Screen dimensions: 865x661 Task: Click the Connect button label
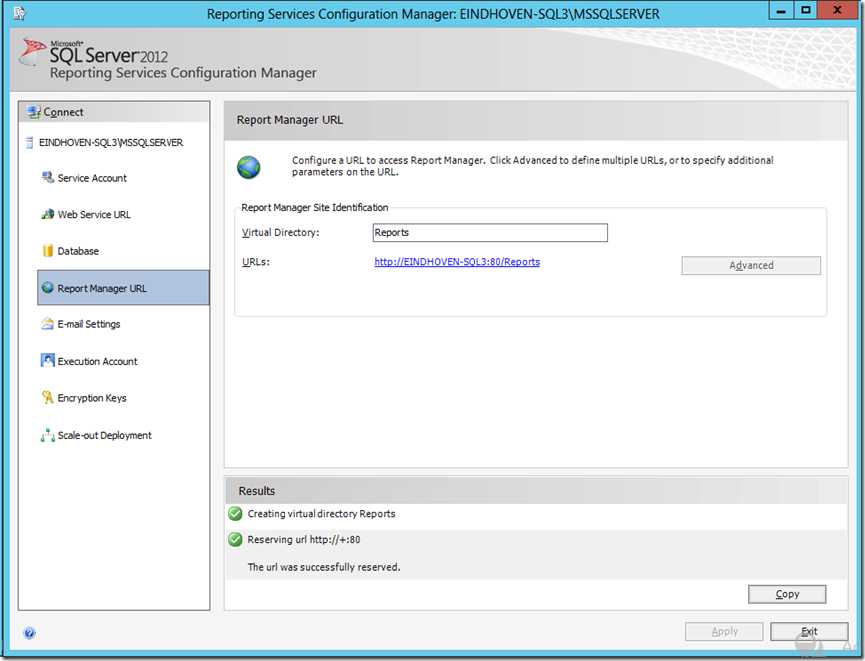63,112
